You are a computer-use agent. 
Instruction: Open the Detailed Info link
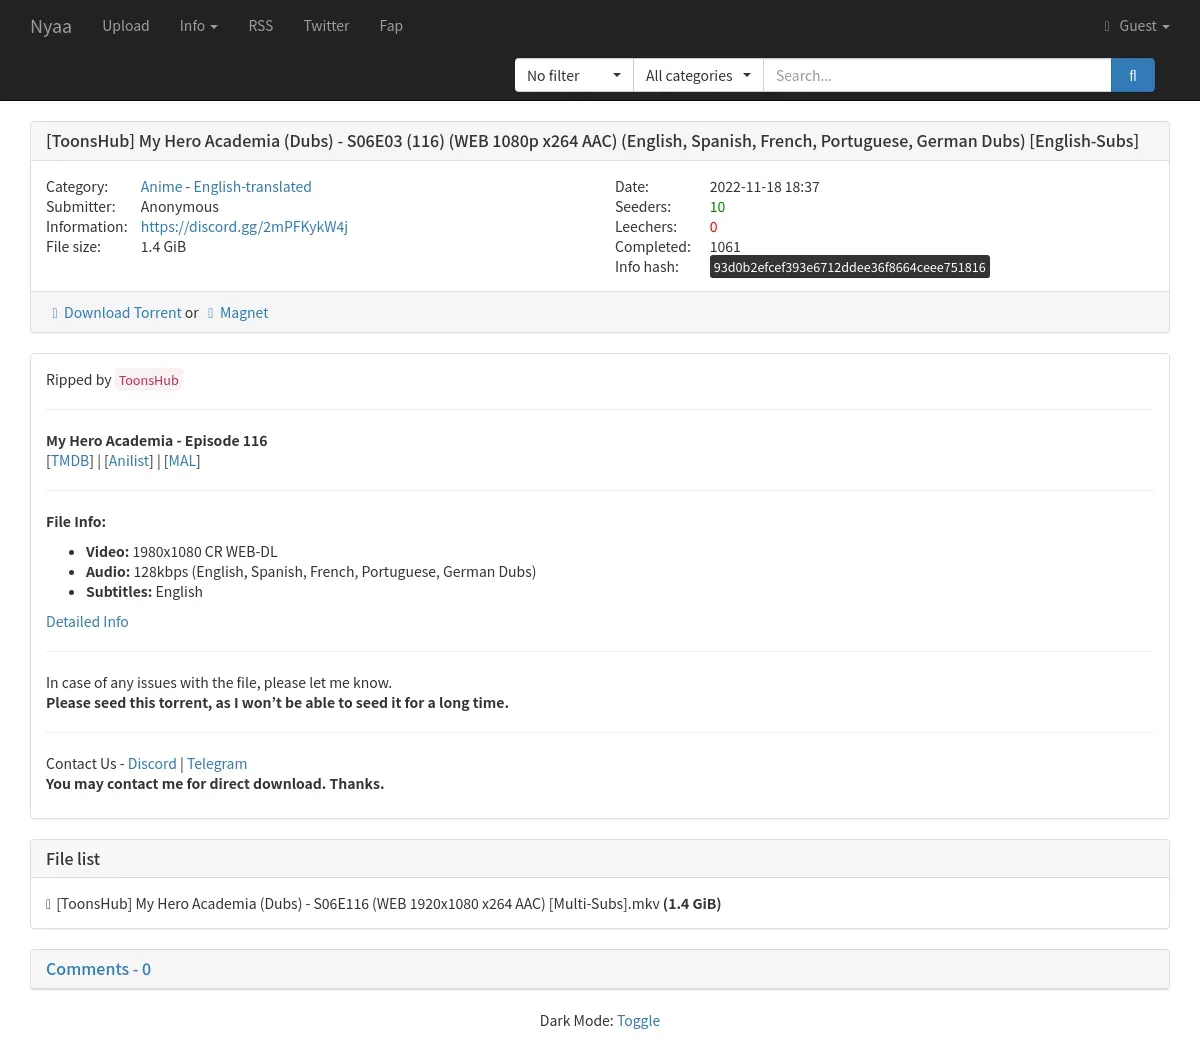pos(87,622)
